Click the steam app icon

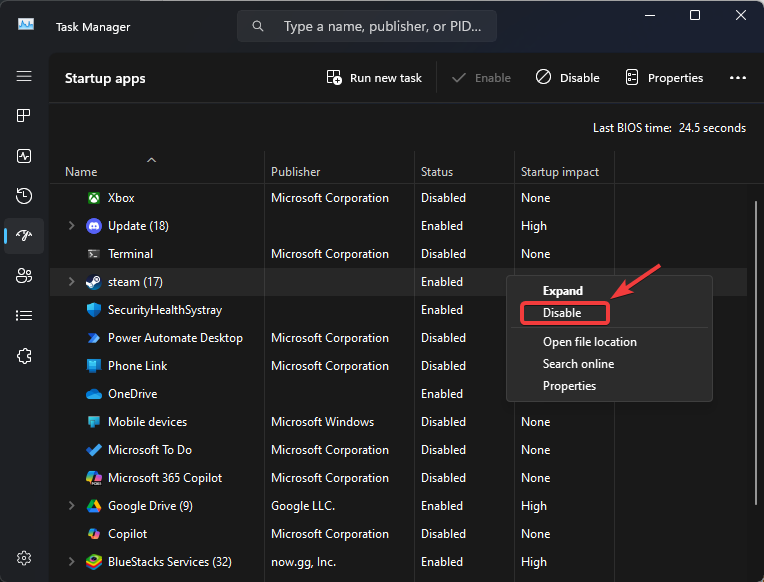click(x=94, y=282)
